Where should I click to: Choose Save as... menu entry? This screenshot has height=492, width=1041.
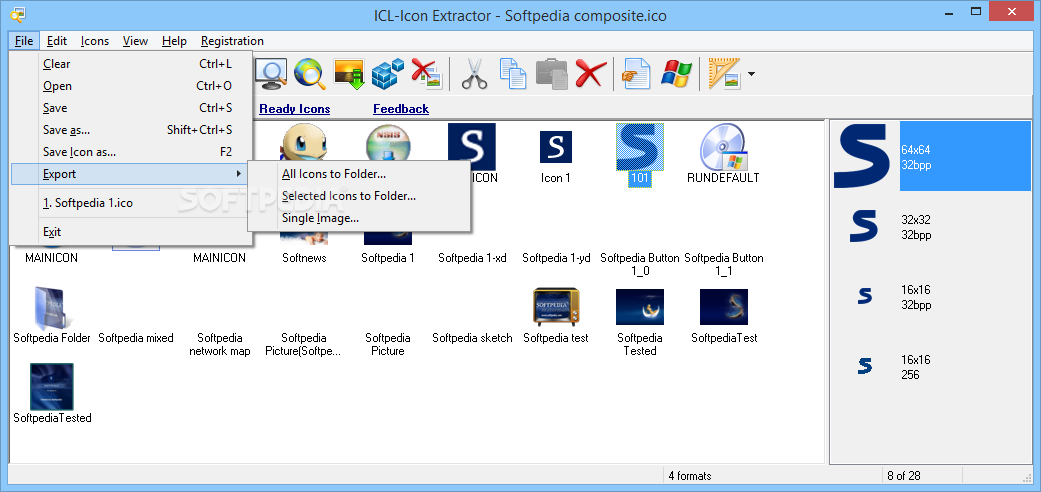coord(131,129)
